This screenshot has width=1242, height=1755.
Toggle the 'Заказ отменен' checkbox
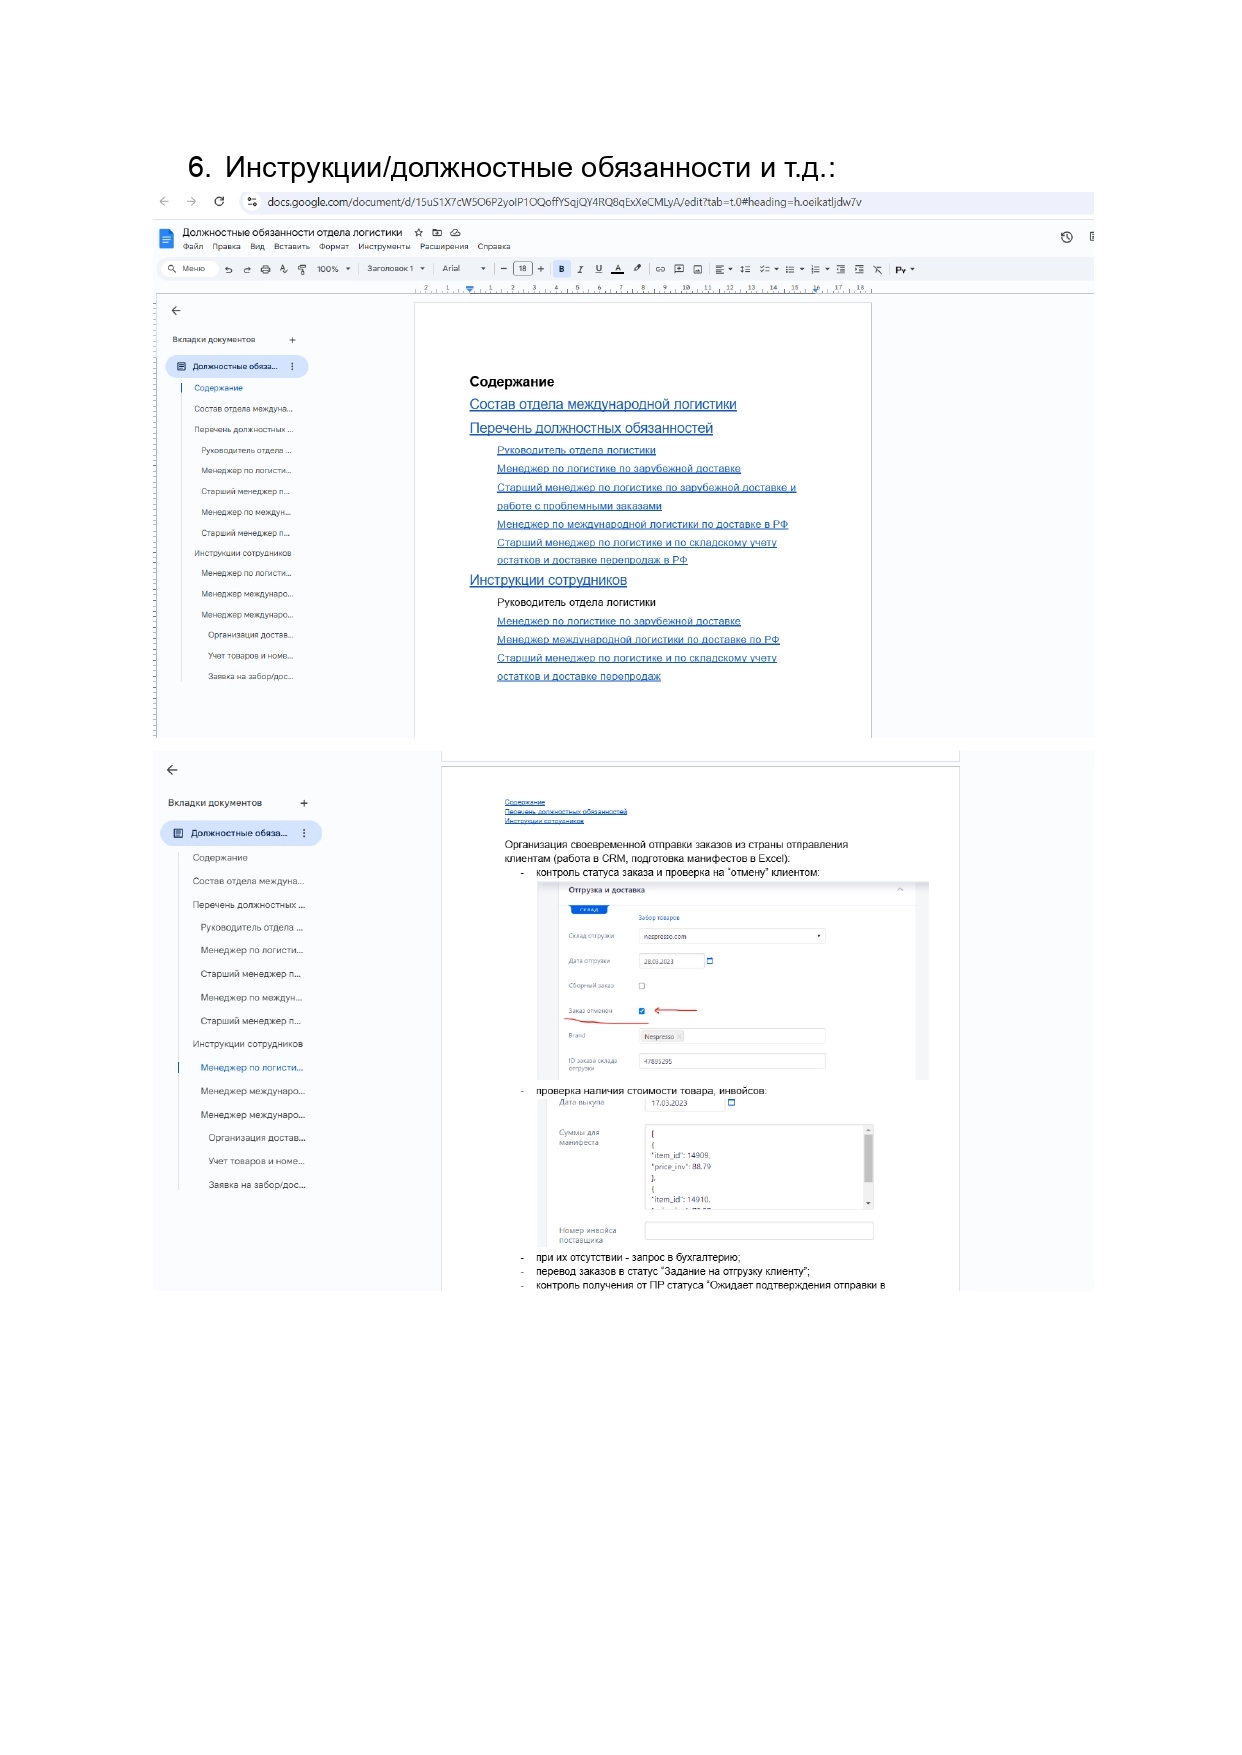click(x=642, y=1011)
